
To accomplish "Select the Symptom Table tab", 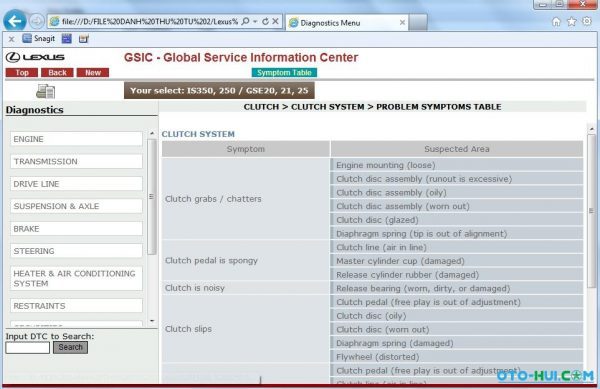I will [x=284, y=73].
